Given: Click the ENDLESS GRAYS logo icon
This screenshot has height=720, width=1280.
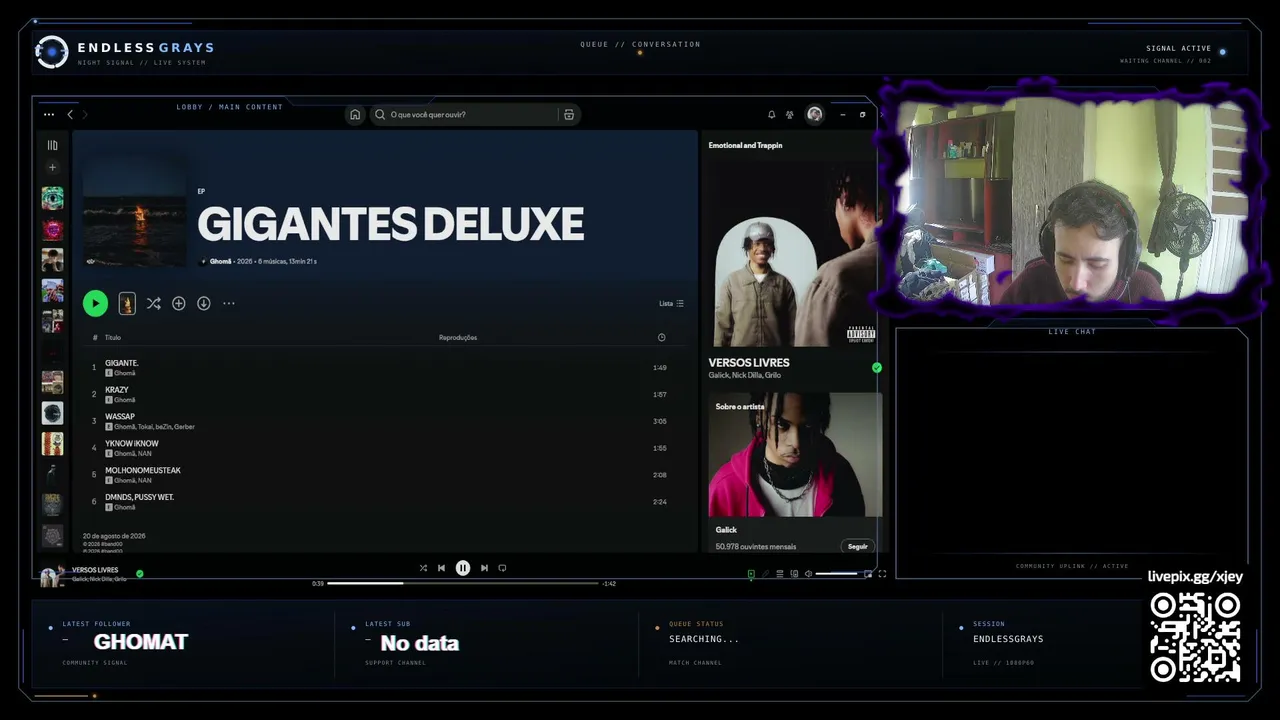Looking at the screenshot, I should coord(52,52).
